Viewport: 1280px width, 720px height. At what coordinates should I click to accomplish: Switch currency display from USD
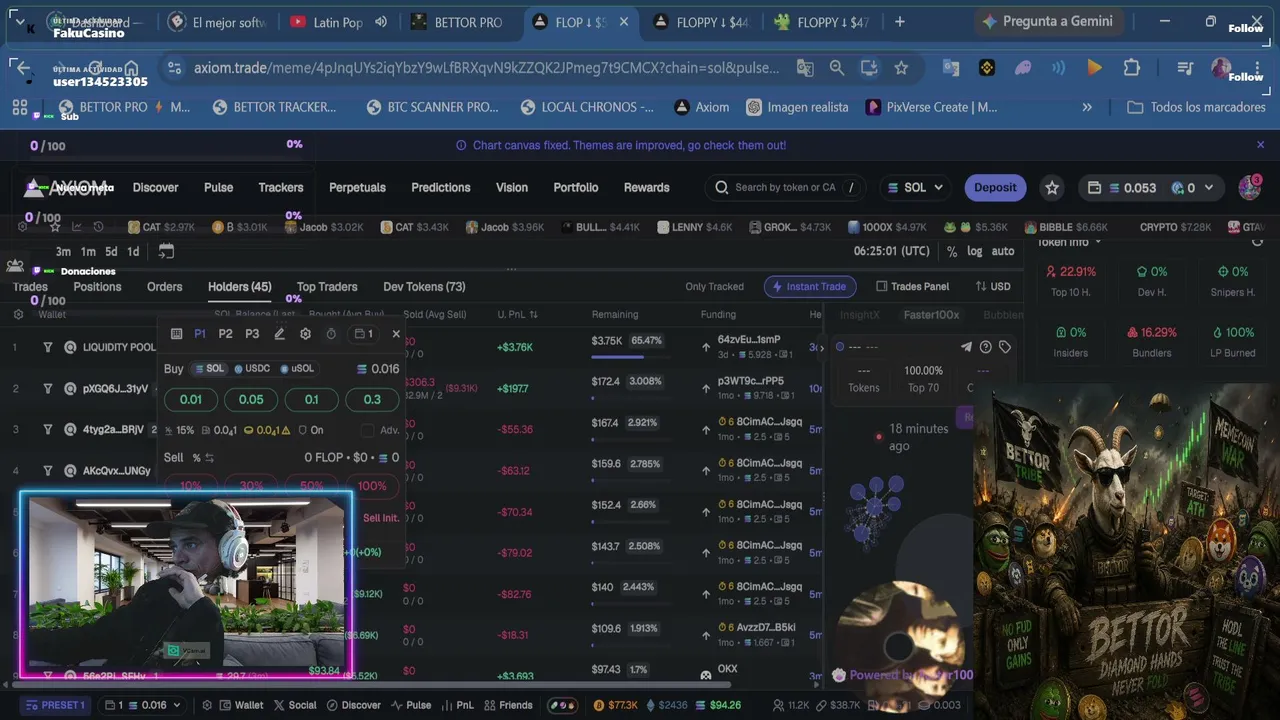pos(993,287)
